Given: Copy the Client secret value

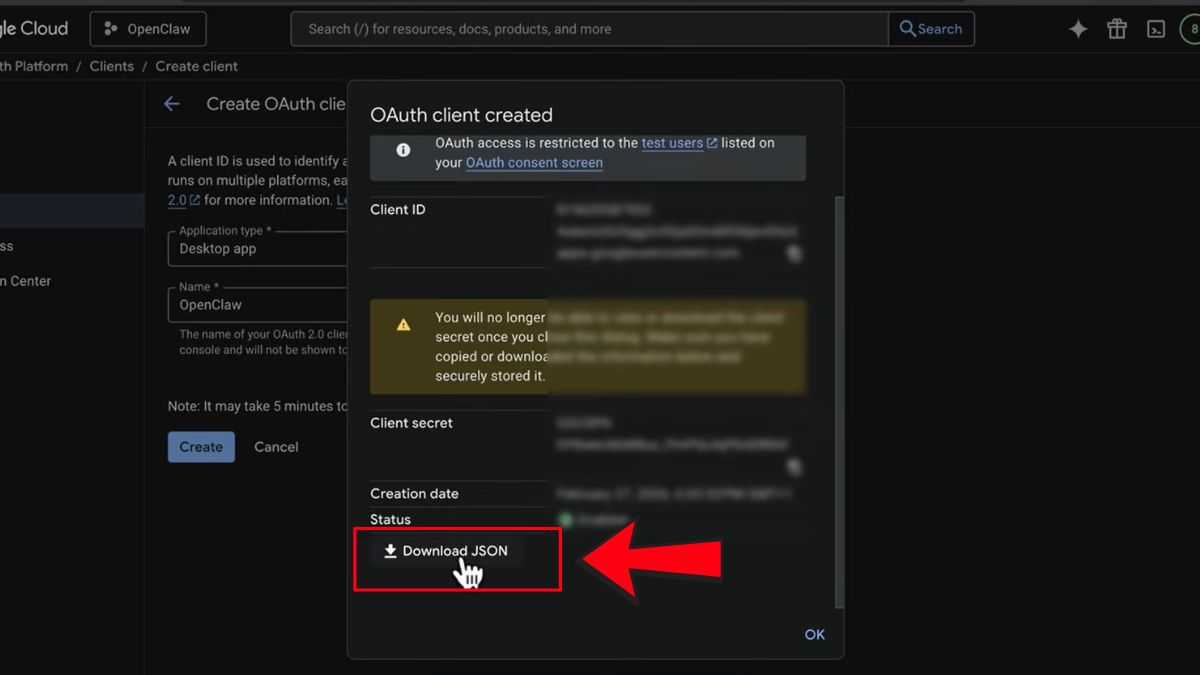Looking at the screenshot, I should 794,466.
